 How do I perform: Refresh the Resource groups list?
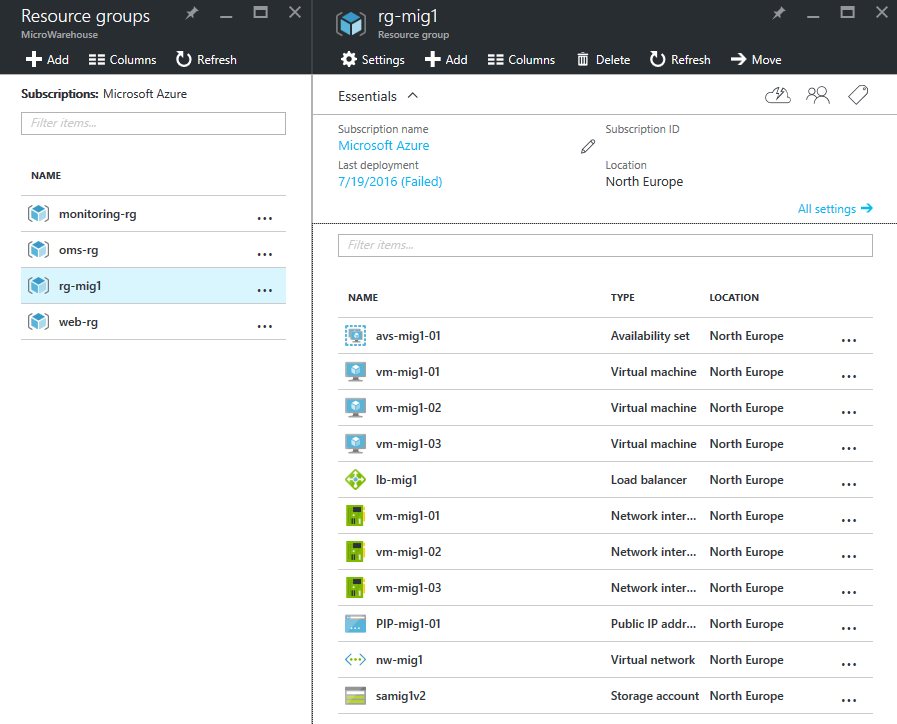[x=206, y=60]
